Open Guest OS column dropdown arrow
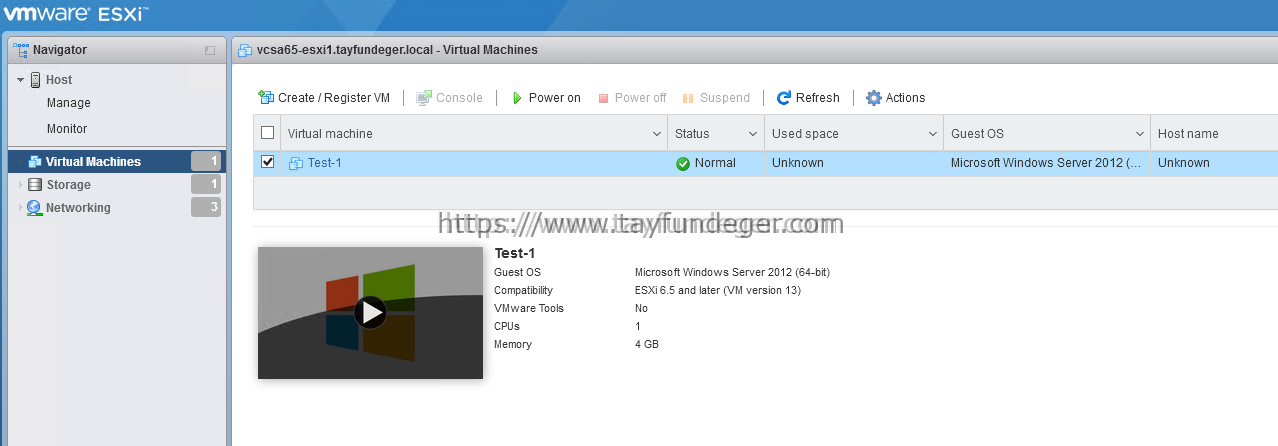The image size is (1278, 446). 1140,134
